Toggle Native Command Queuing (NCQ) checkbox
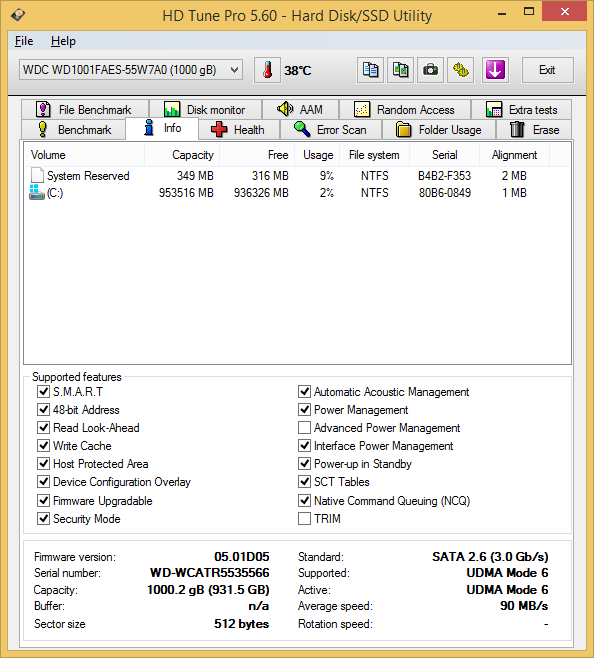Screen dimensions: 594x658 pyautogui.click(x=304, y=501)
